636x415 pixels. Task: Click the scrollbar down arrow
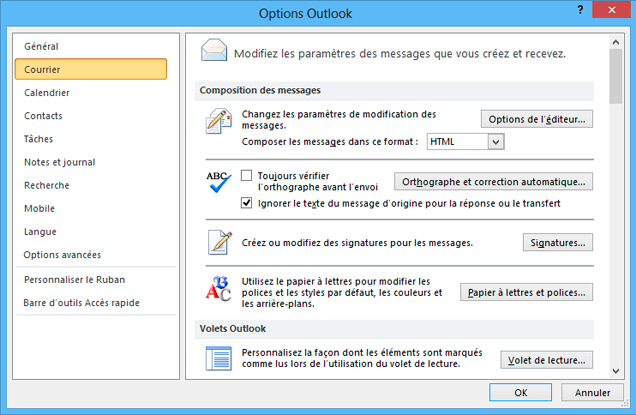(x=616, y=369)
